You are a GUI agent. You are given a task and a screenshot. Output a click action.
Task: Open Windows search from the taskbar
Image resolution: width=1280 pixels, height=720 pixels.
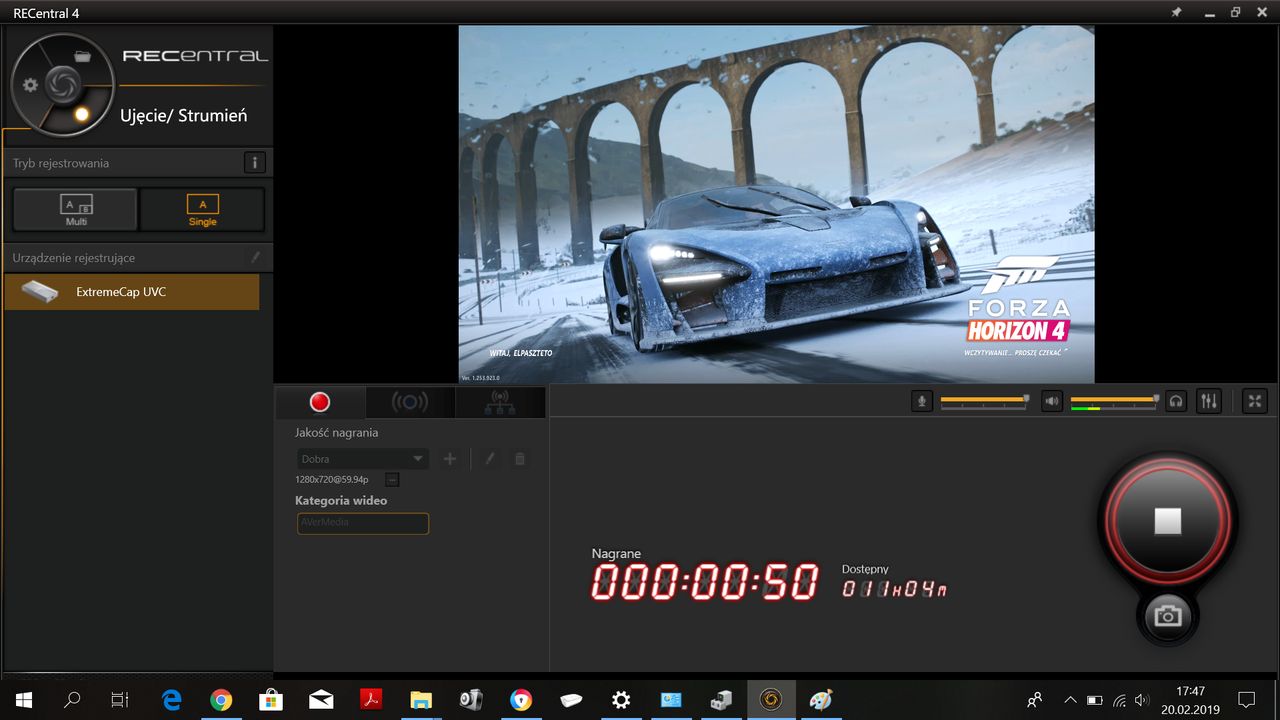tap(72, 700)
